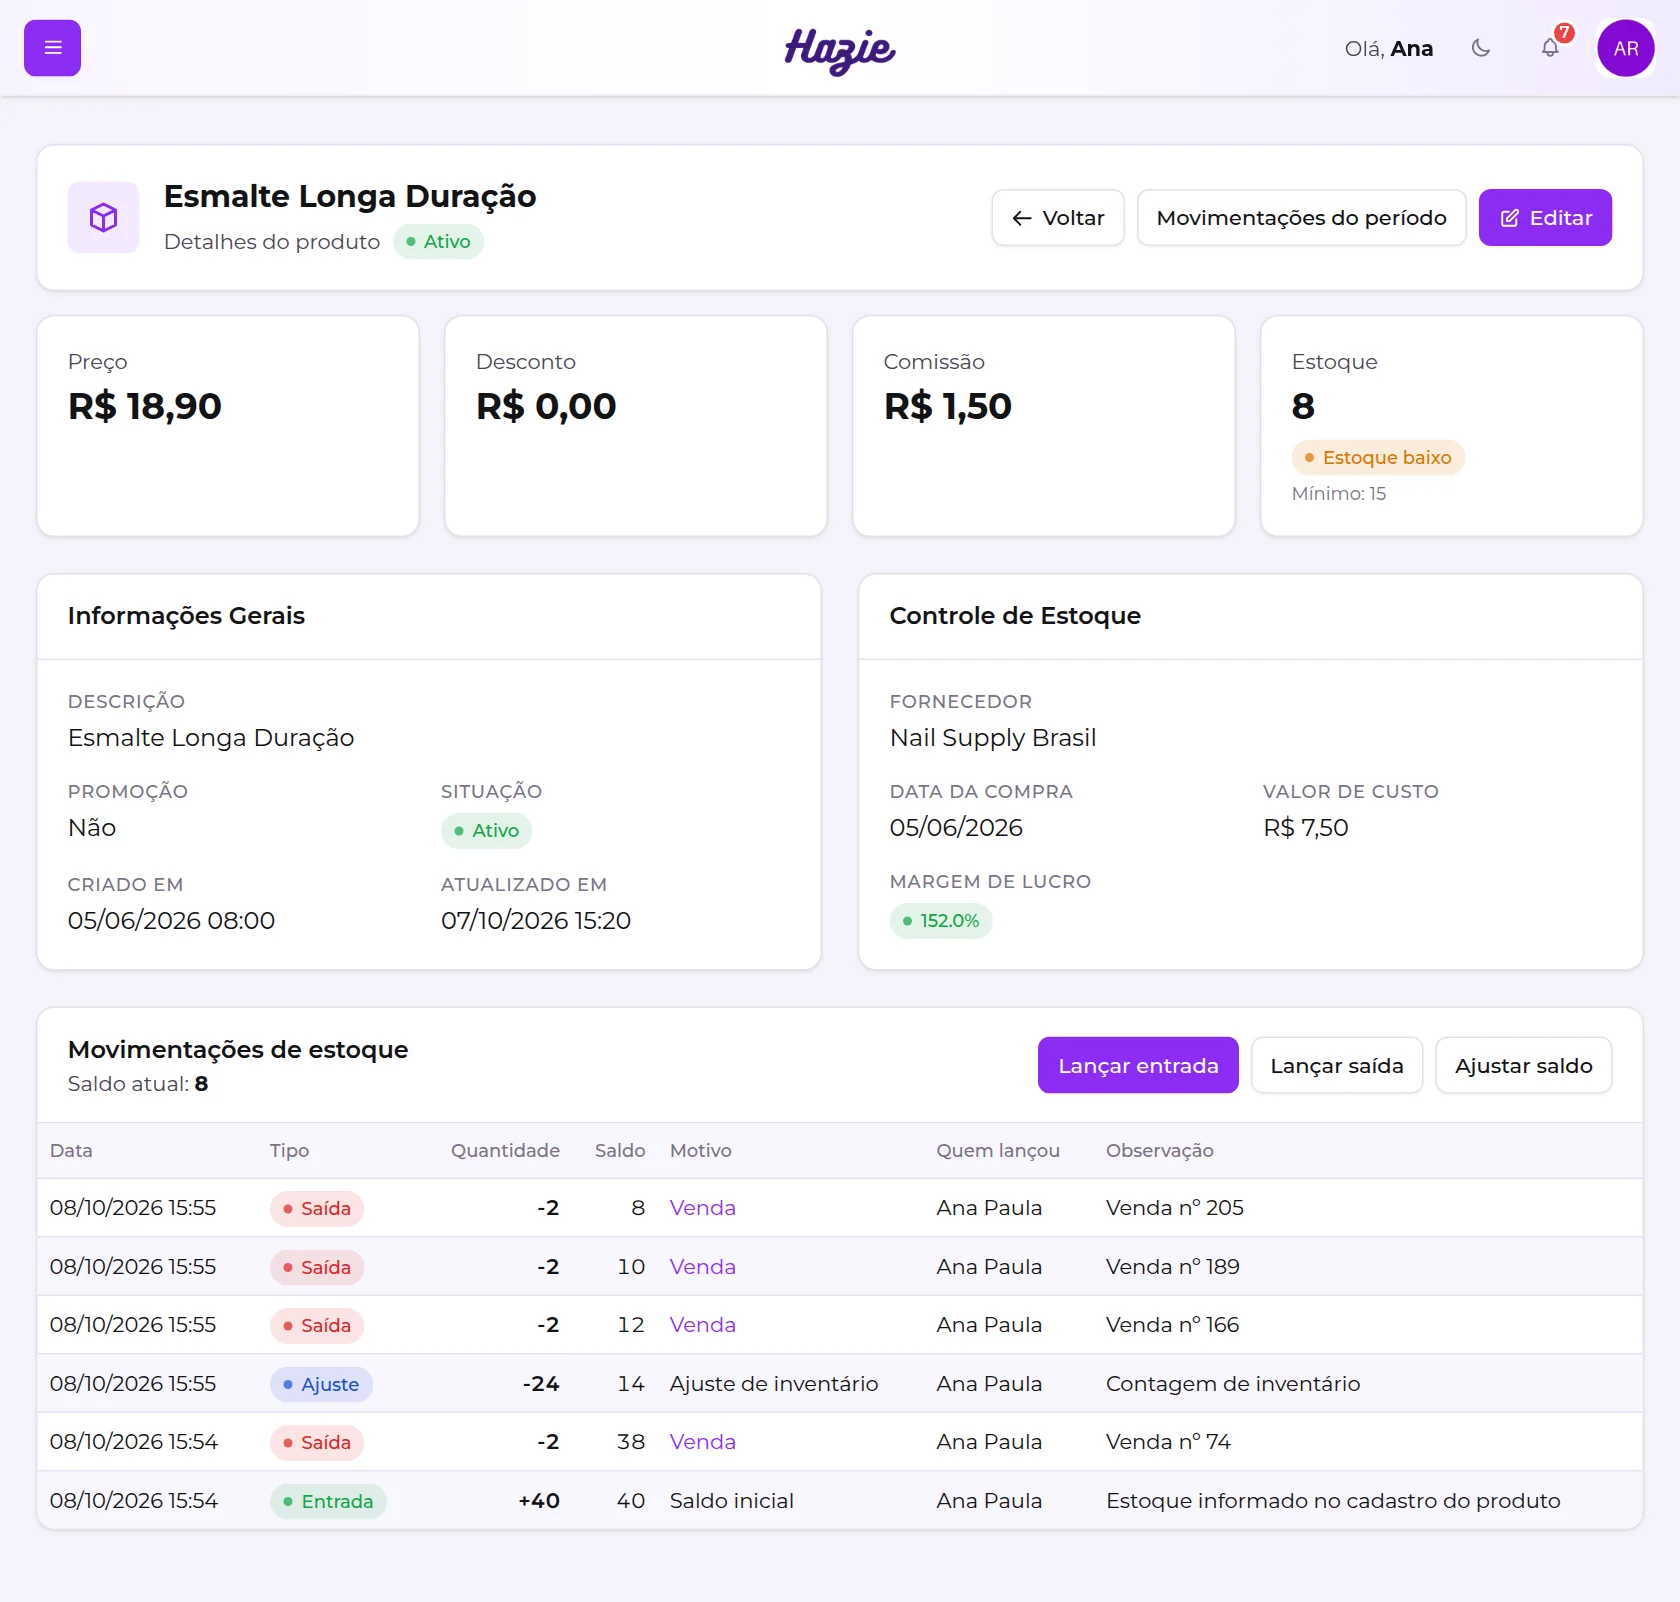Viewport: 1680px width, 1602px height.
Task: Open AR user avatar menu
Action: tap(1626, 48)
